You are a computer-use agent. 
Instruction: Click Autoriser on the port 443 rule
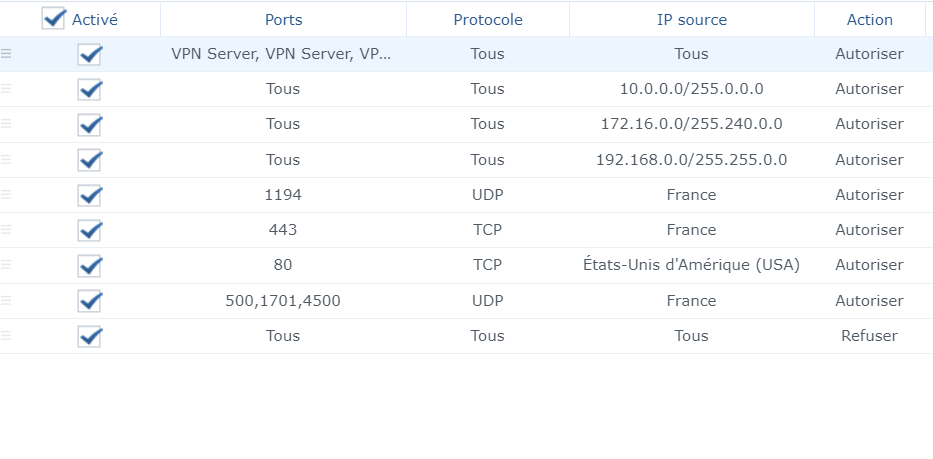pos(869,230)
